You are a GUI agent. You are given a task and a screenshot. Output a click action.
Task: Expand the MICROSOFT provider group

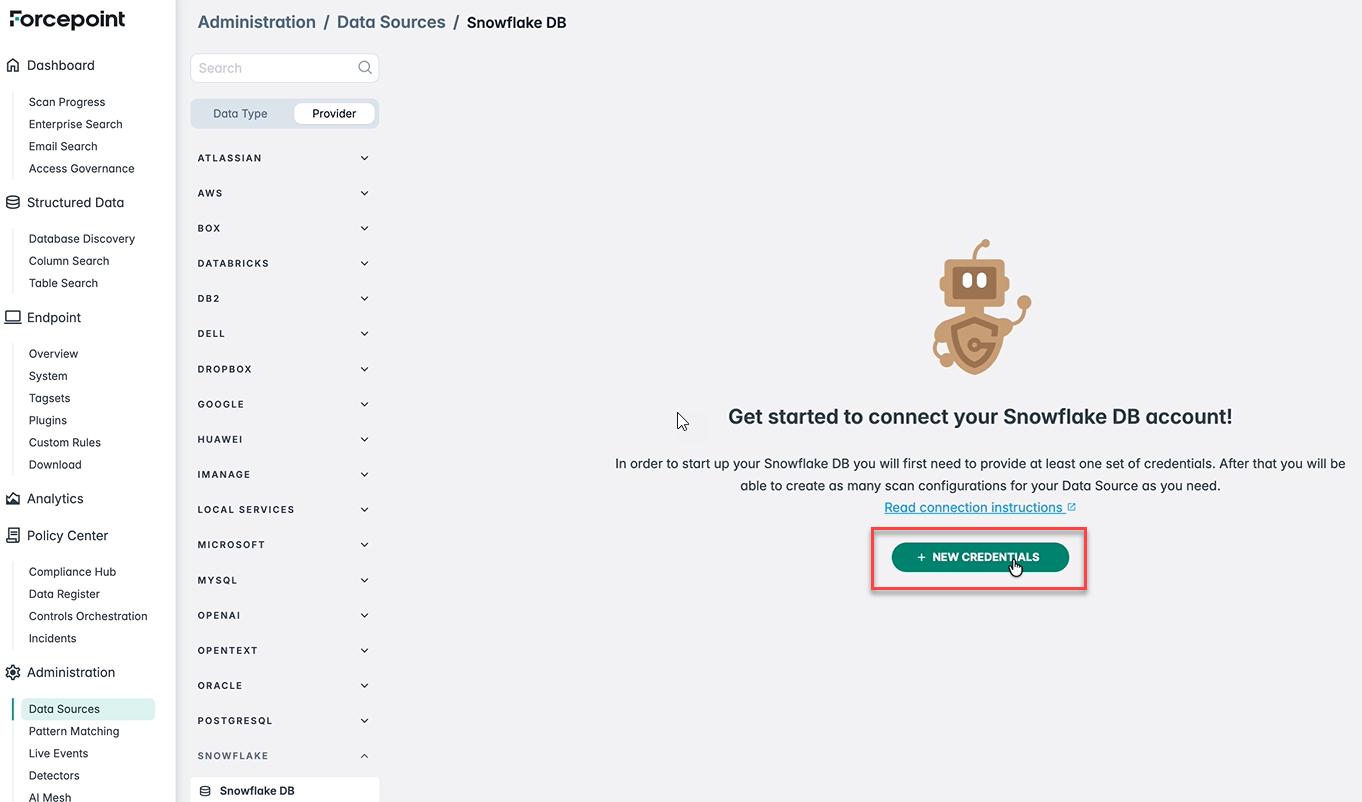(364, 545)
